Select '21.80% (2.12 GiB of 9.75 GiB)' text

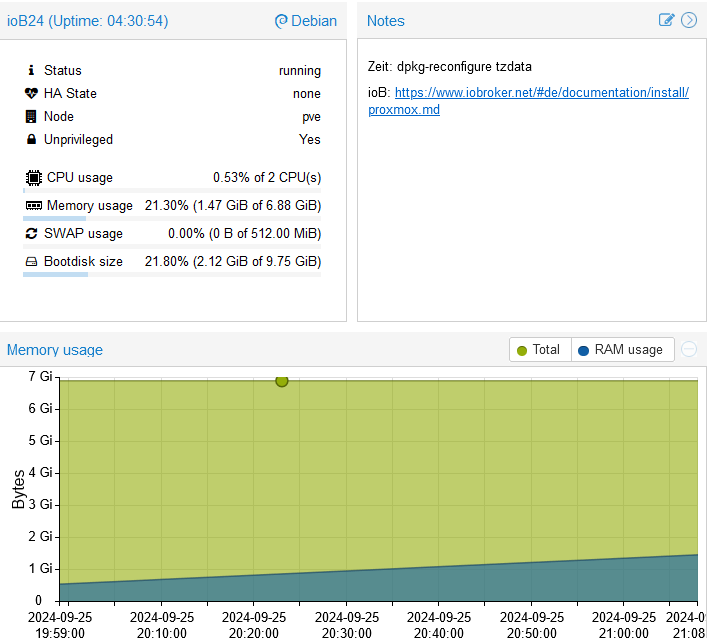point(233,262)
